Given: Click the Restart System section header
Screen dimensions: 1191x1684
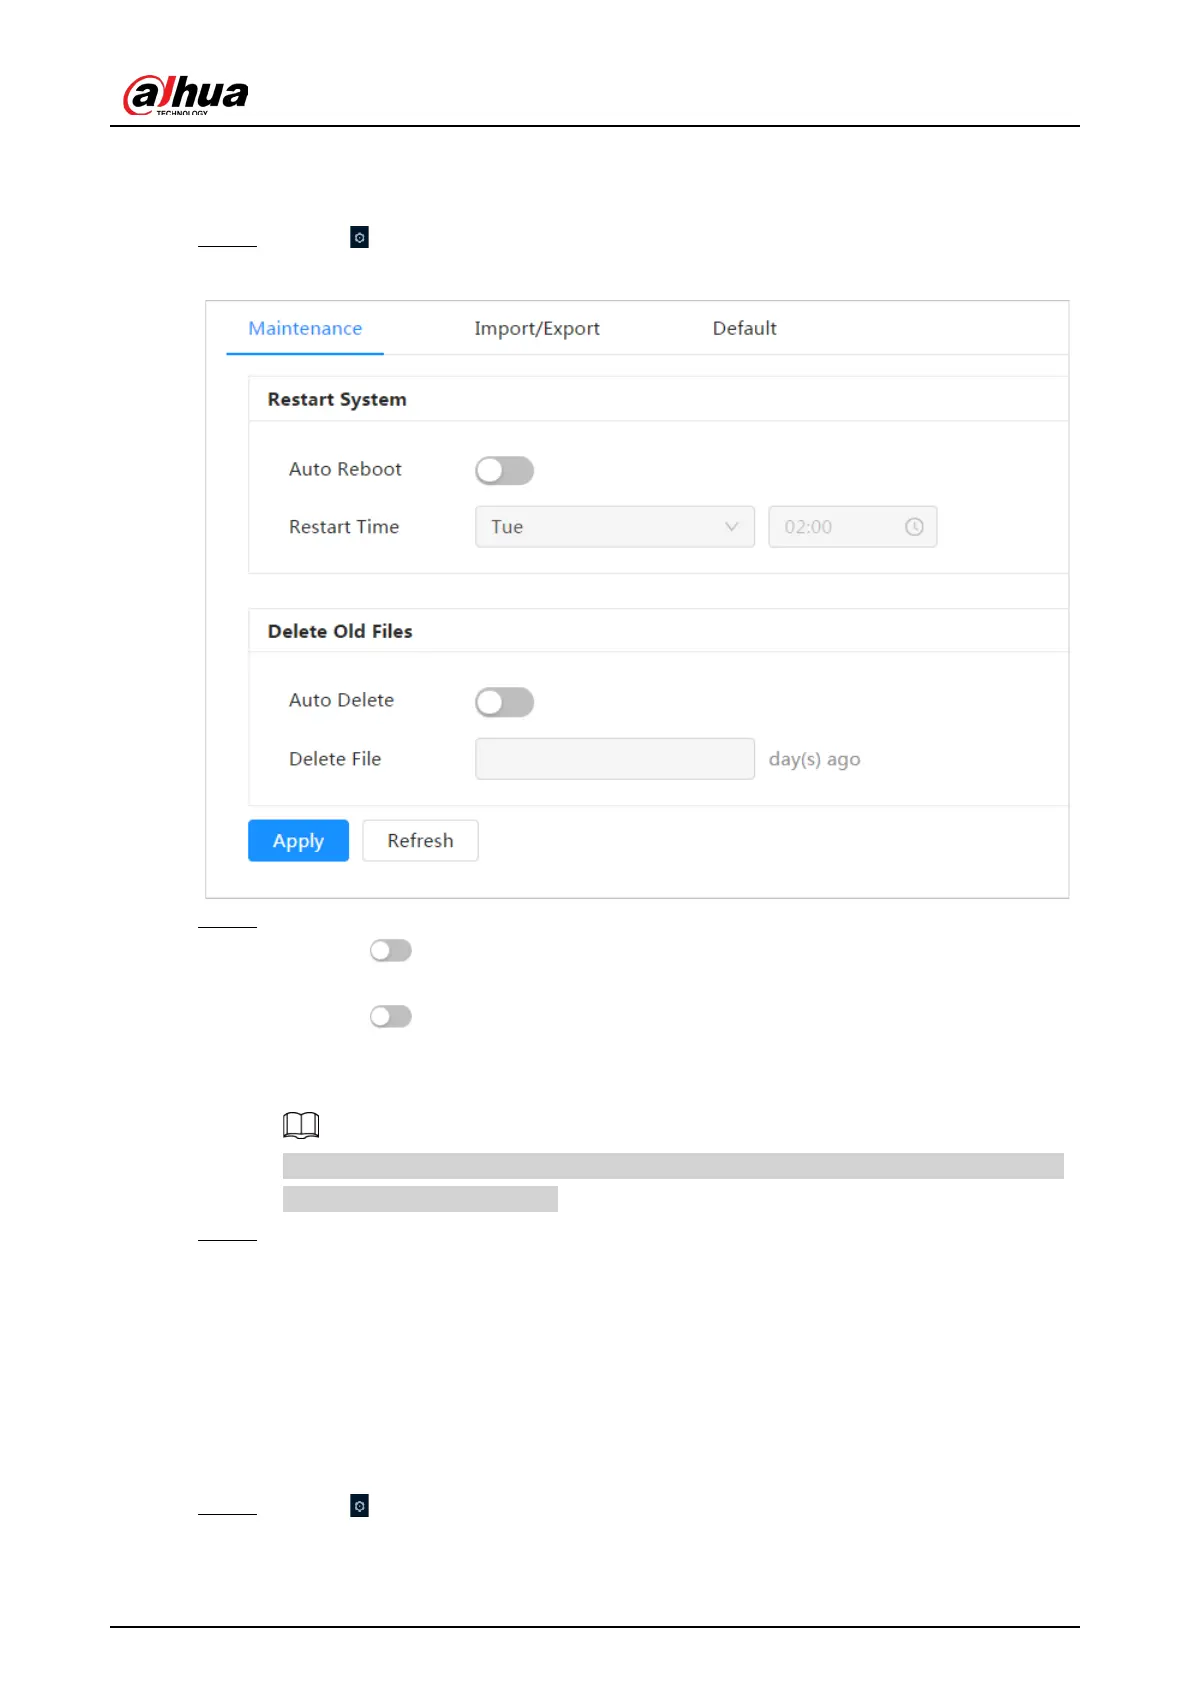Looking at the screenshot, I should 337,399.
